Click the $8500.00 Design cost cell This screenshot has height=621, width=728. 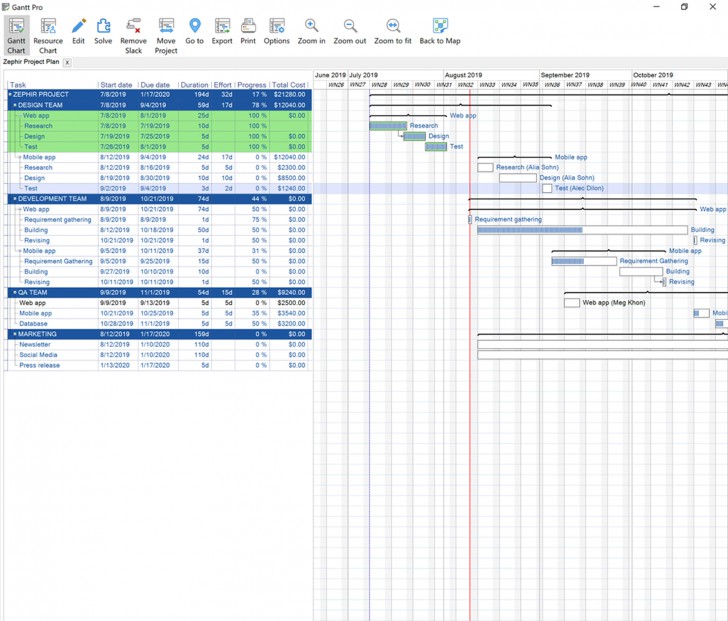291,178
